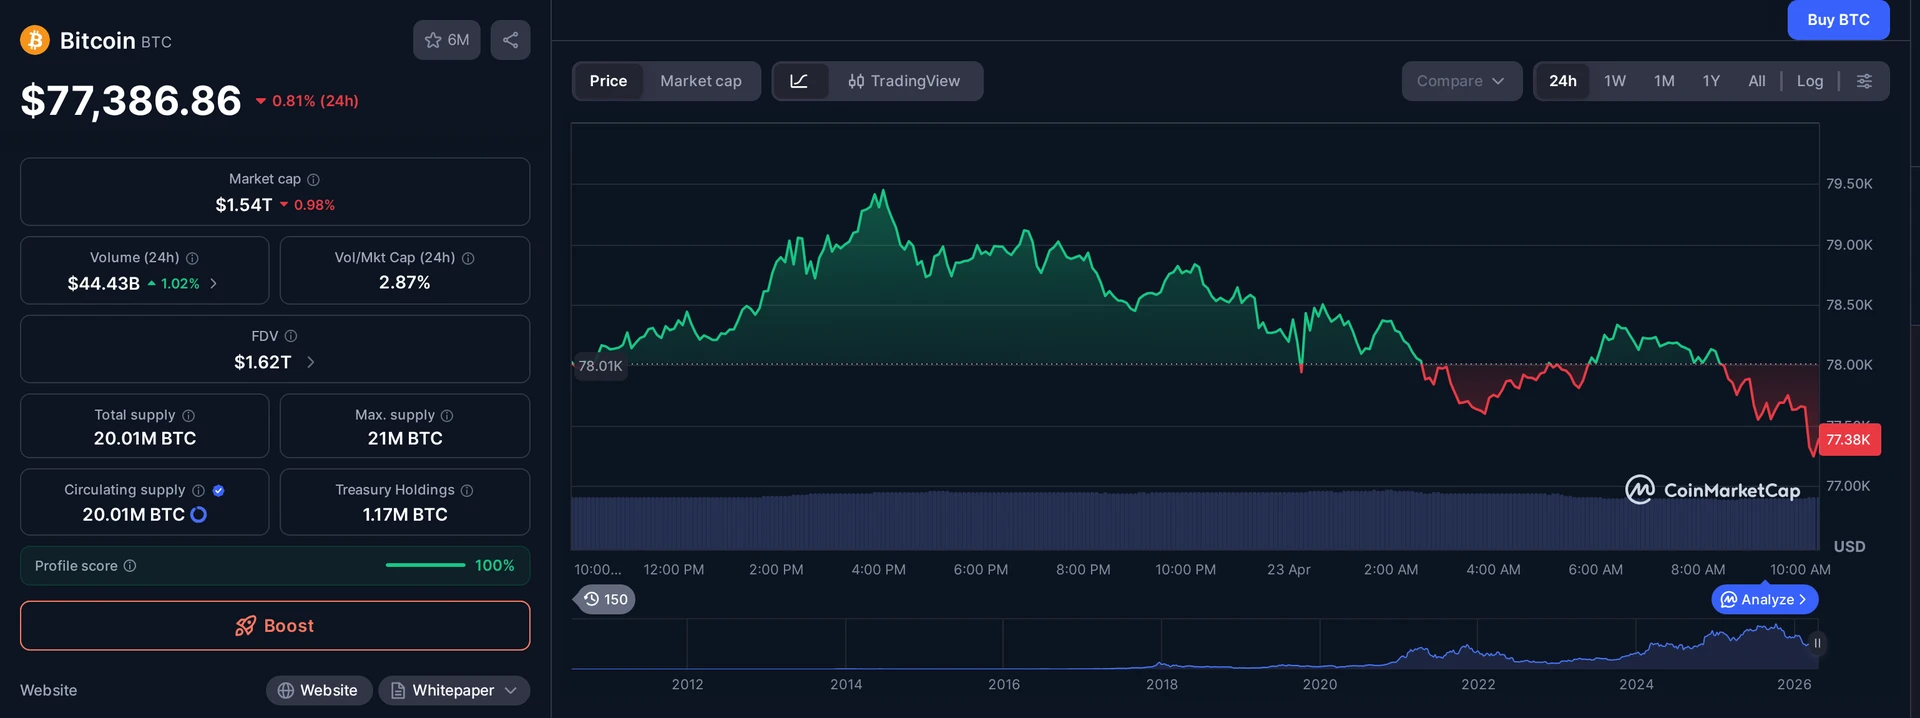Click the 23 Apr axis label

point(1289,569)
